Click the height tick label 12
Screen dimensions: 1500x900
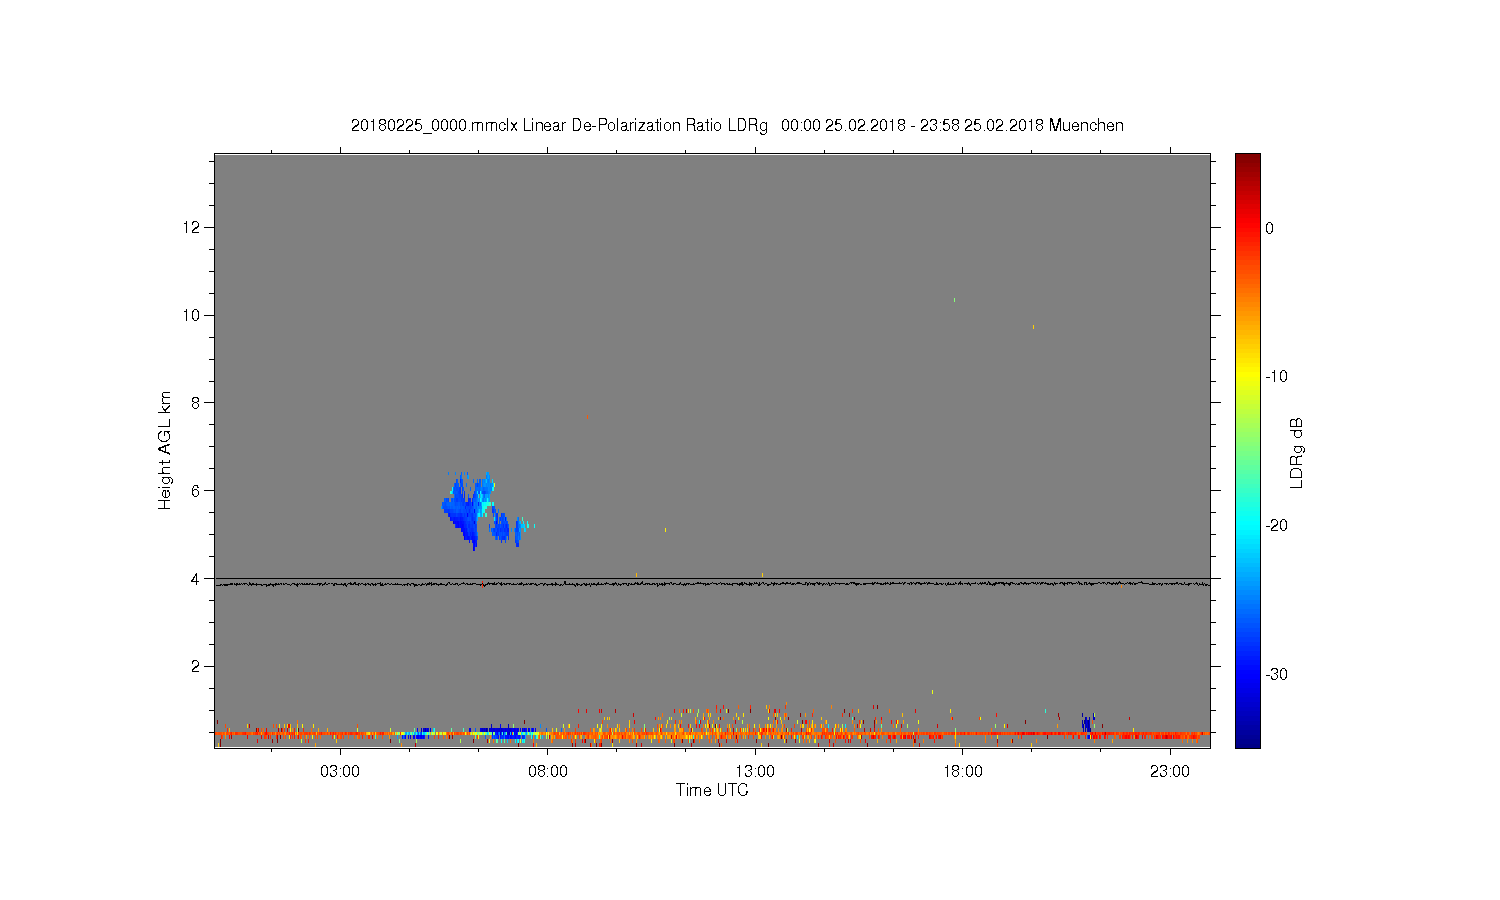tap(192, 227)
